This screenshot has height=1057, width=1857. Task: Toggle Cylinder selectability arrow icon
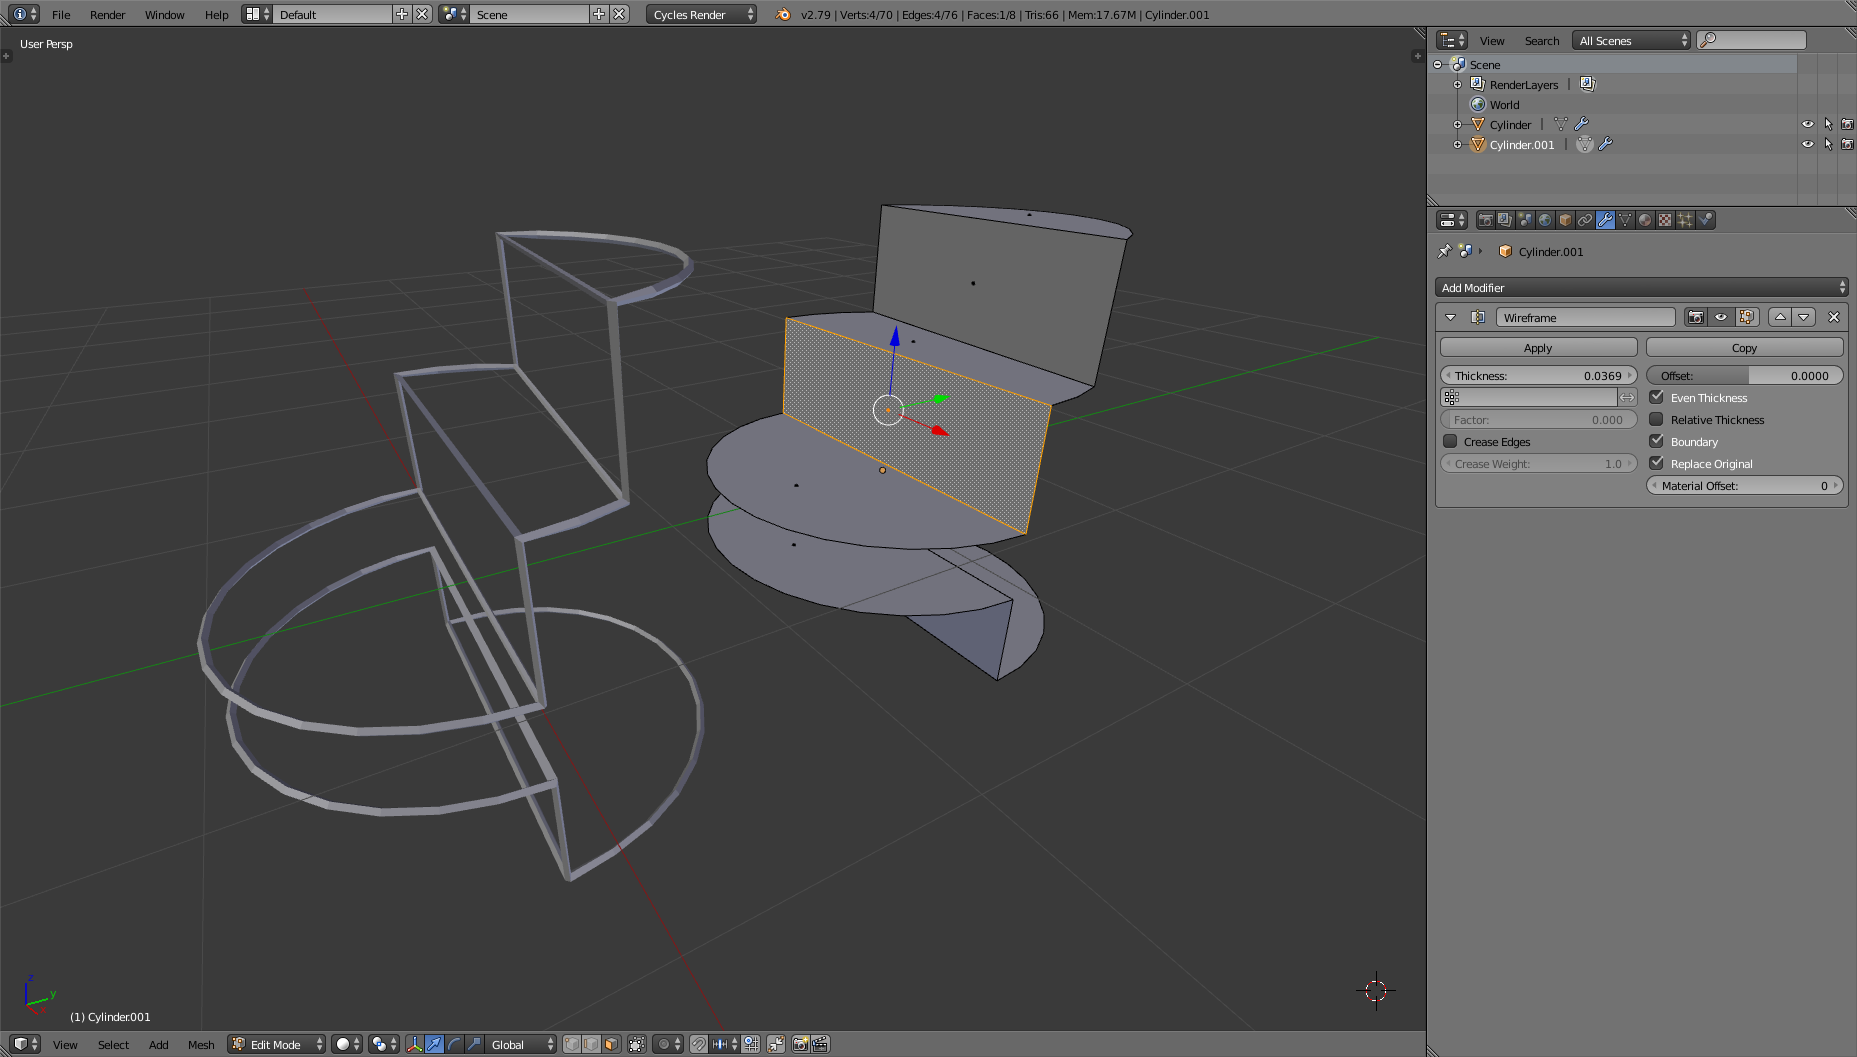[1828, 124]
